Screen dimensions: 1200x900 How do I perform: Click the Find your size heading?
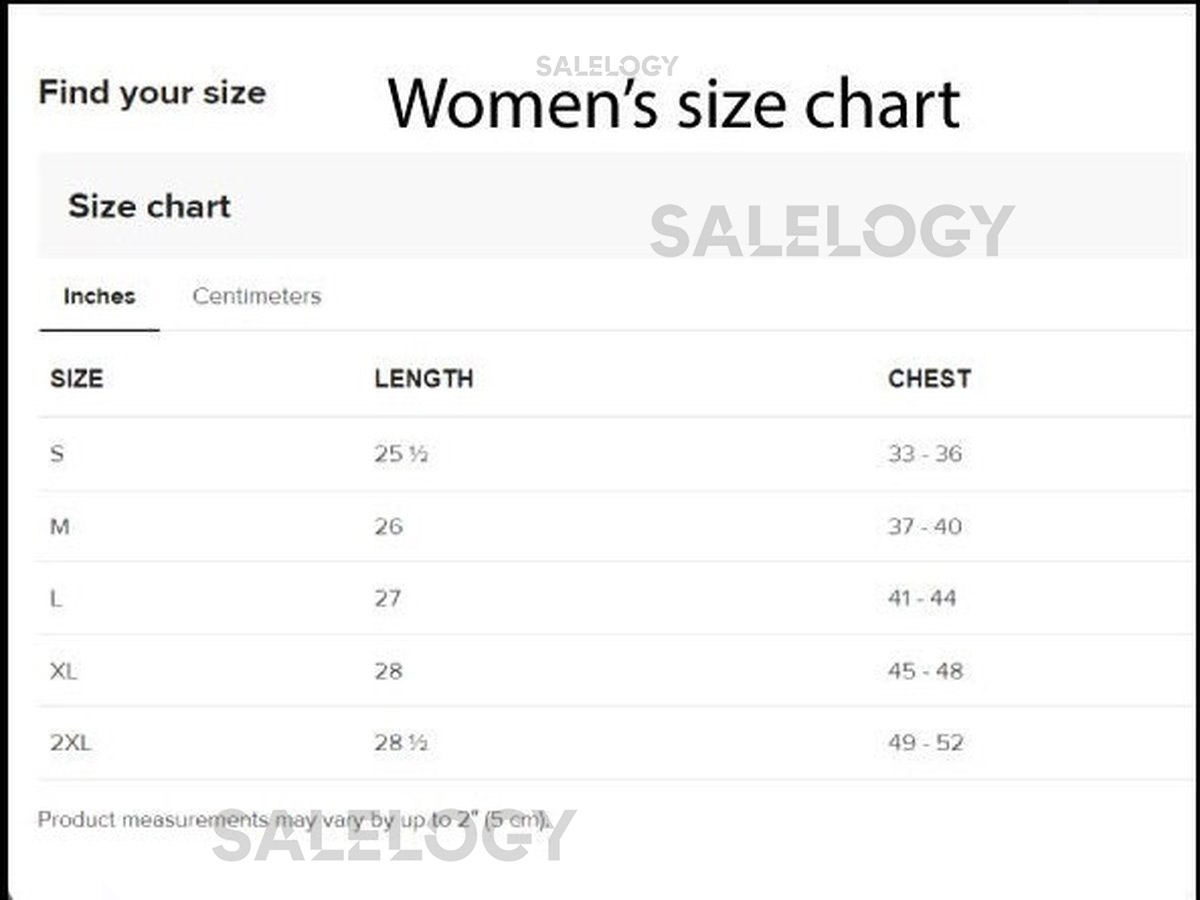[152, 93]
